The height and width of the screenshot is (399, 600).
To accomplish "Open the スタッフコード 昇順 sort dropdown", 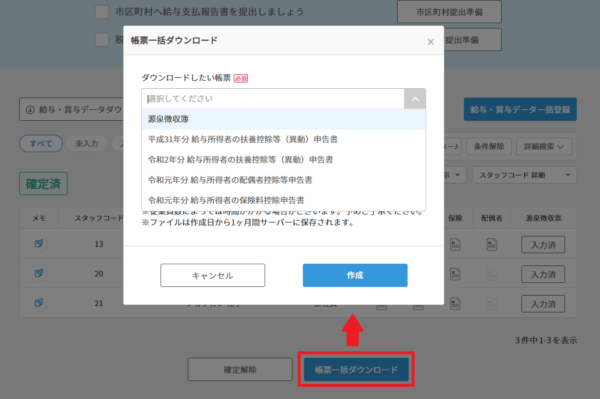I will (525, 175).
